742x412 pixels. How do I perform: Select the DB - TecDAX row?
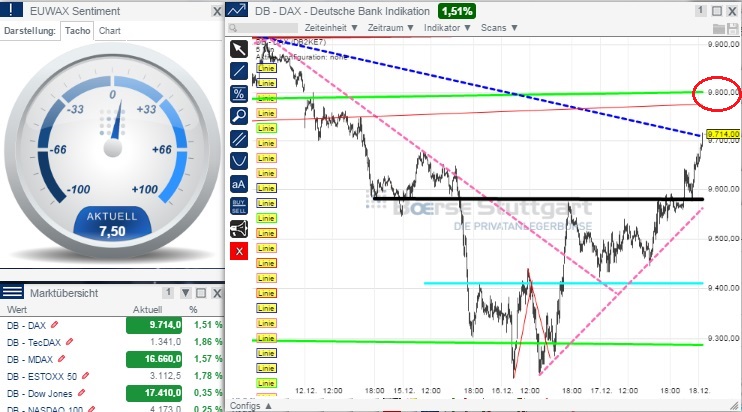112,342
